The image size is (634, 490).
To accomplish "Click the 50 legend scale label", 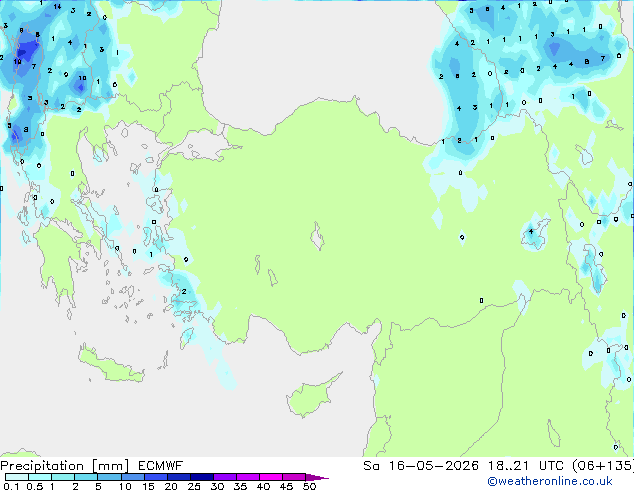I will [309, 486].
